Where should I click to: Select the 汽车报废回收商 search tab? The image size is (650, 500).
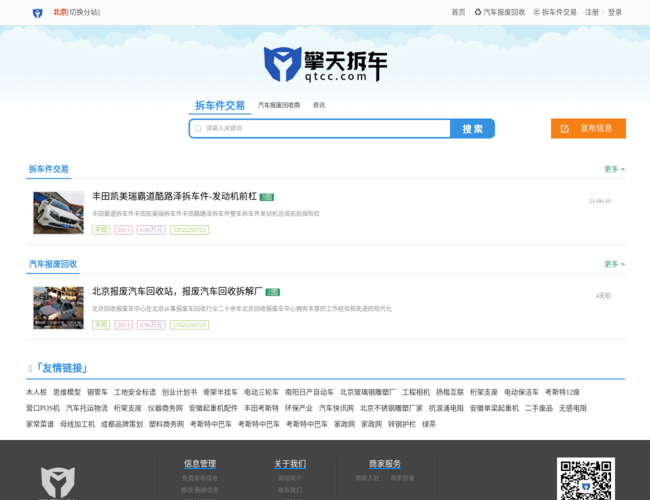279,105
